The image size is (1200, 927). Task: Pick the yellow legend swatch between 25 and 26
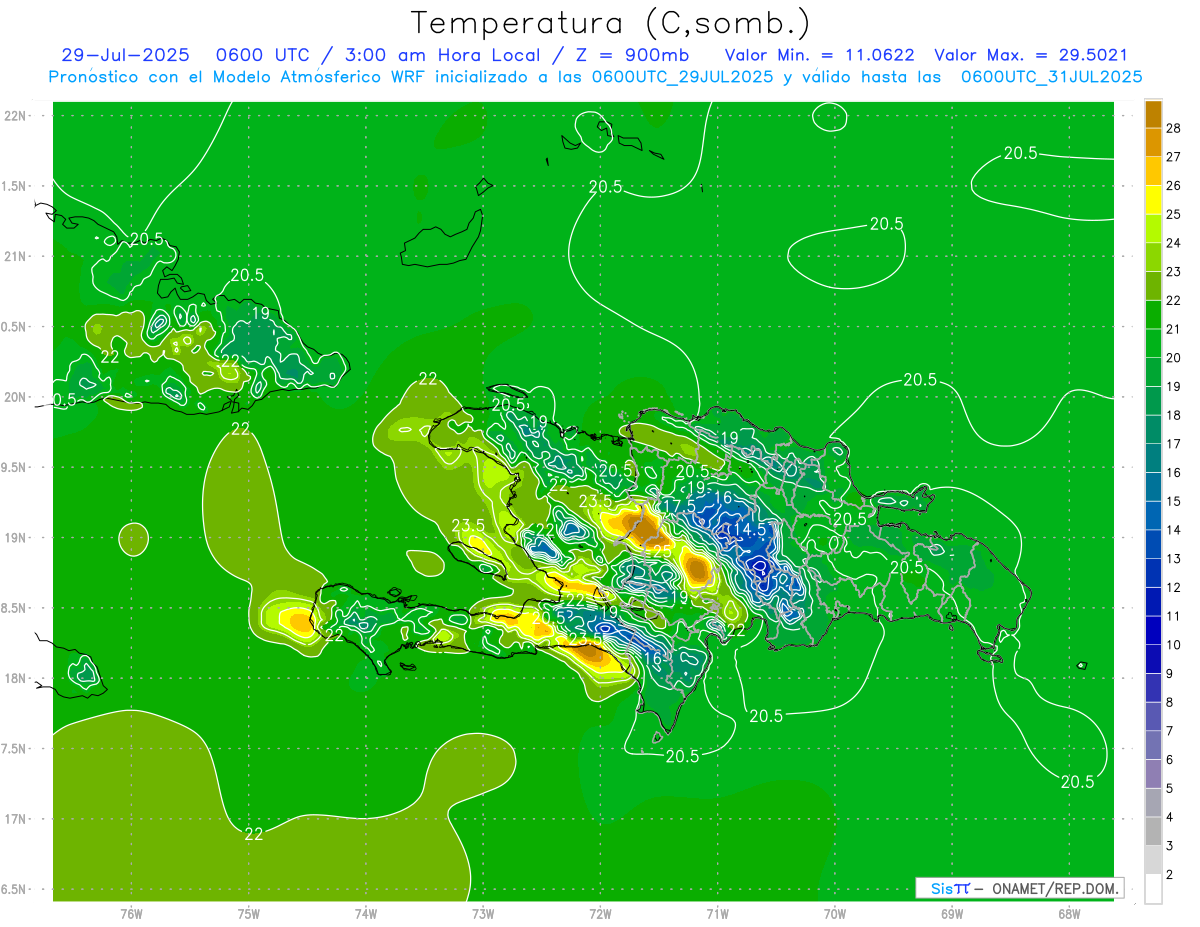point(1153,199)
